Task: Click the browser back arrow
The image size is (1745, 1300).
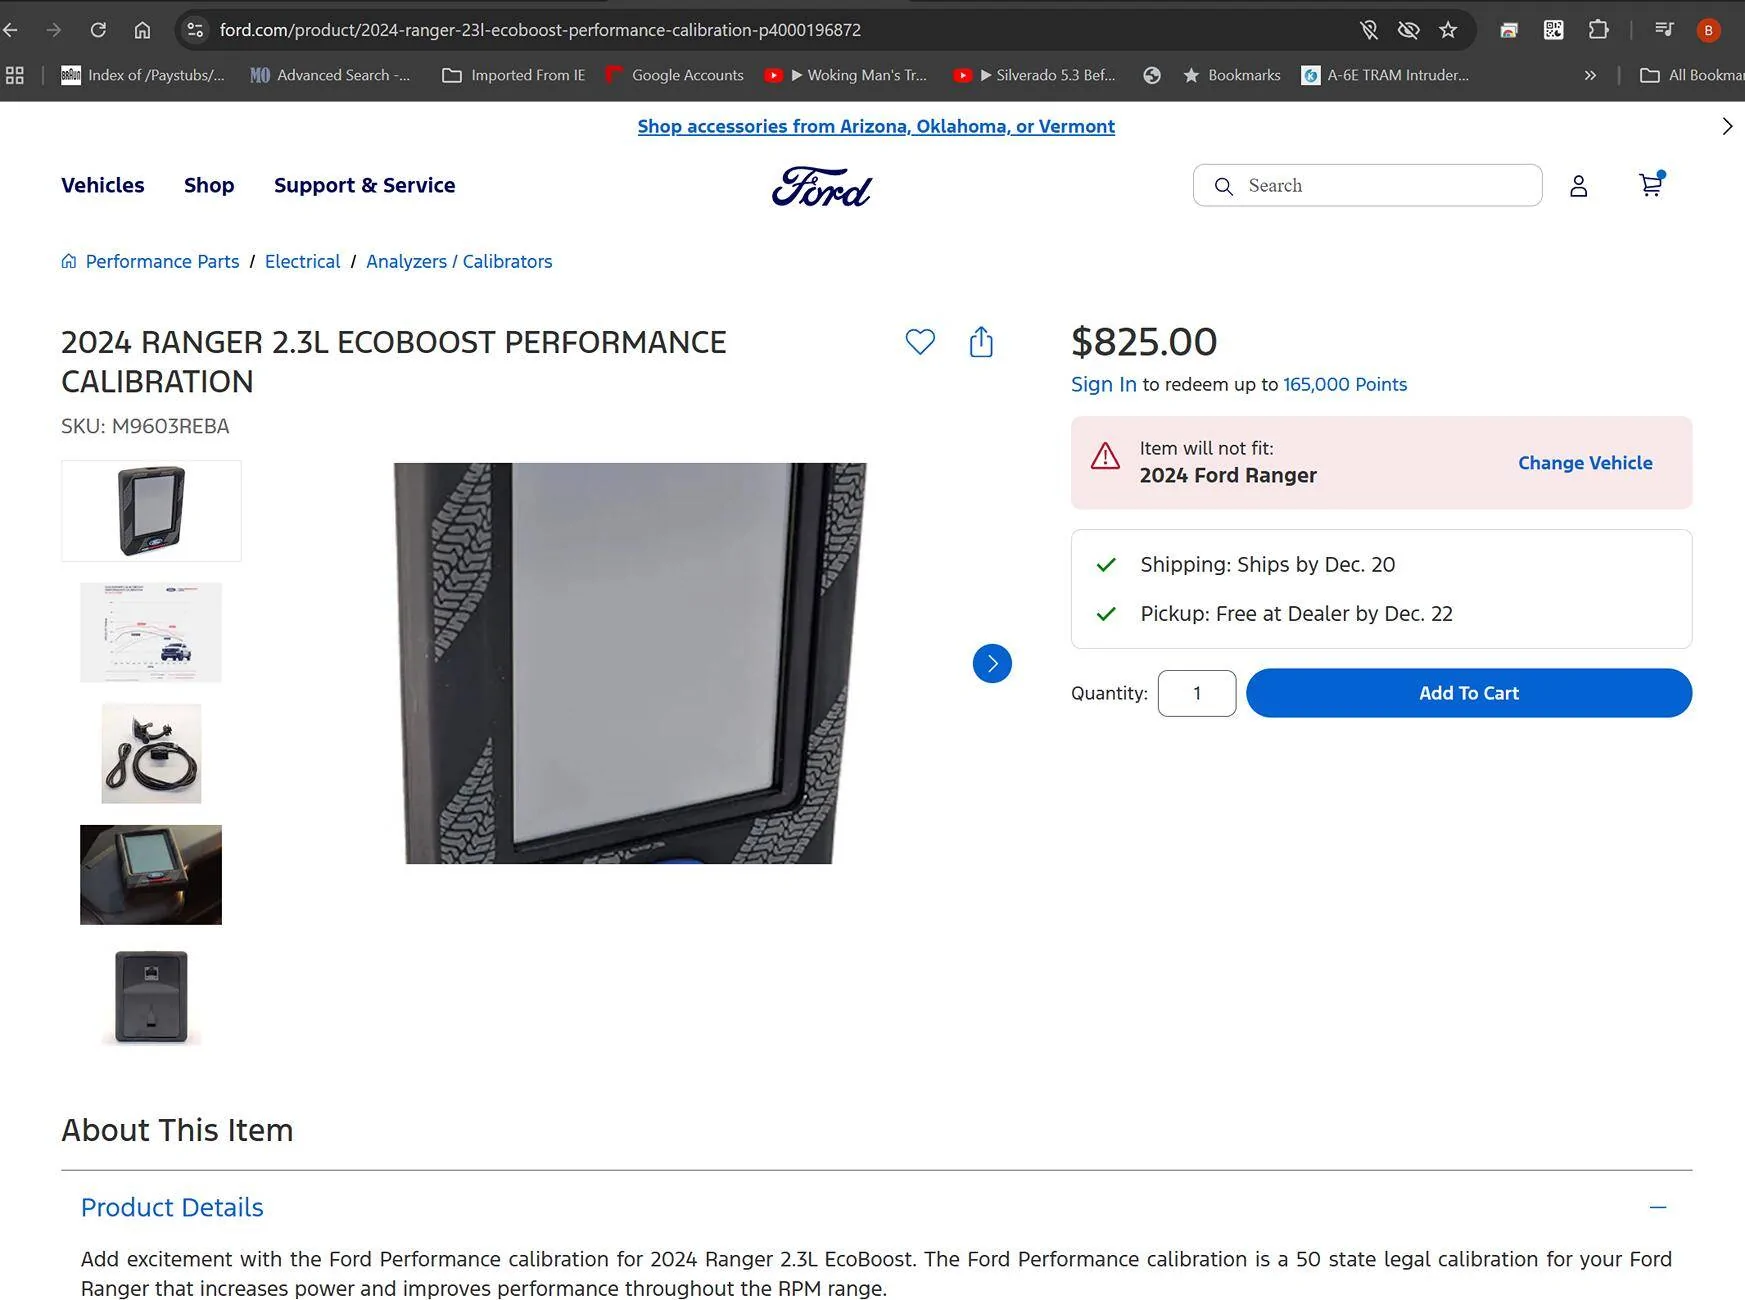Action: 10,30
